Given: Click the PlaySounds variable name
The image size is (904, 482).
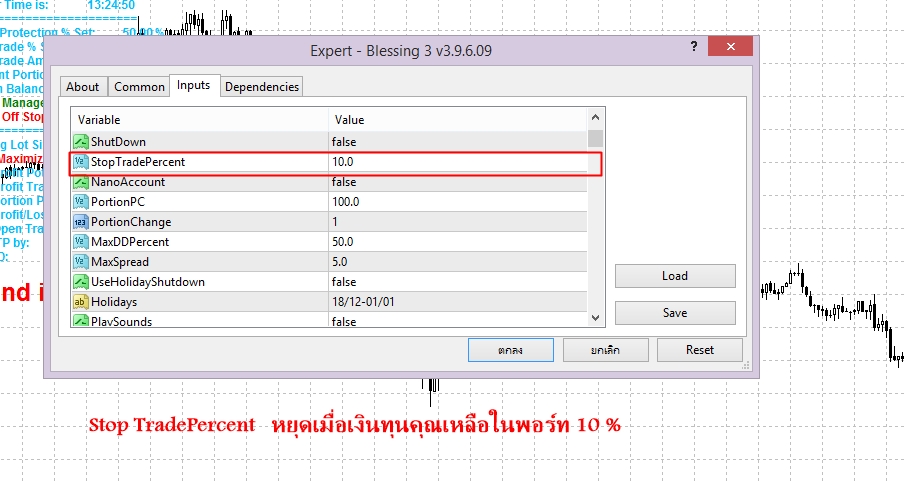Looking at the screenshot, I should (122, 322).
